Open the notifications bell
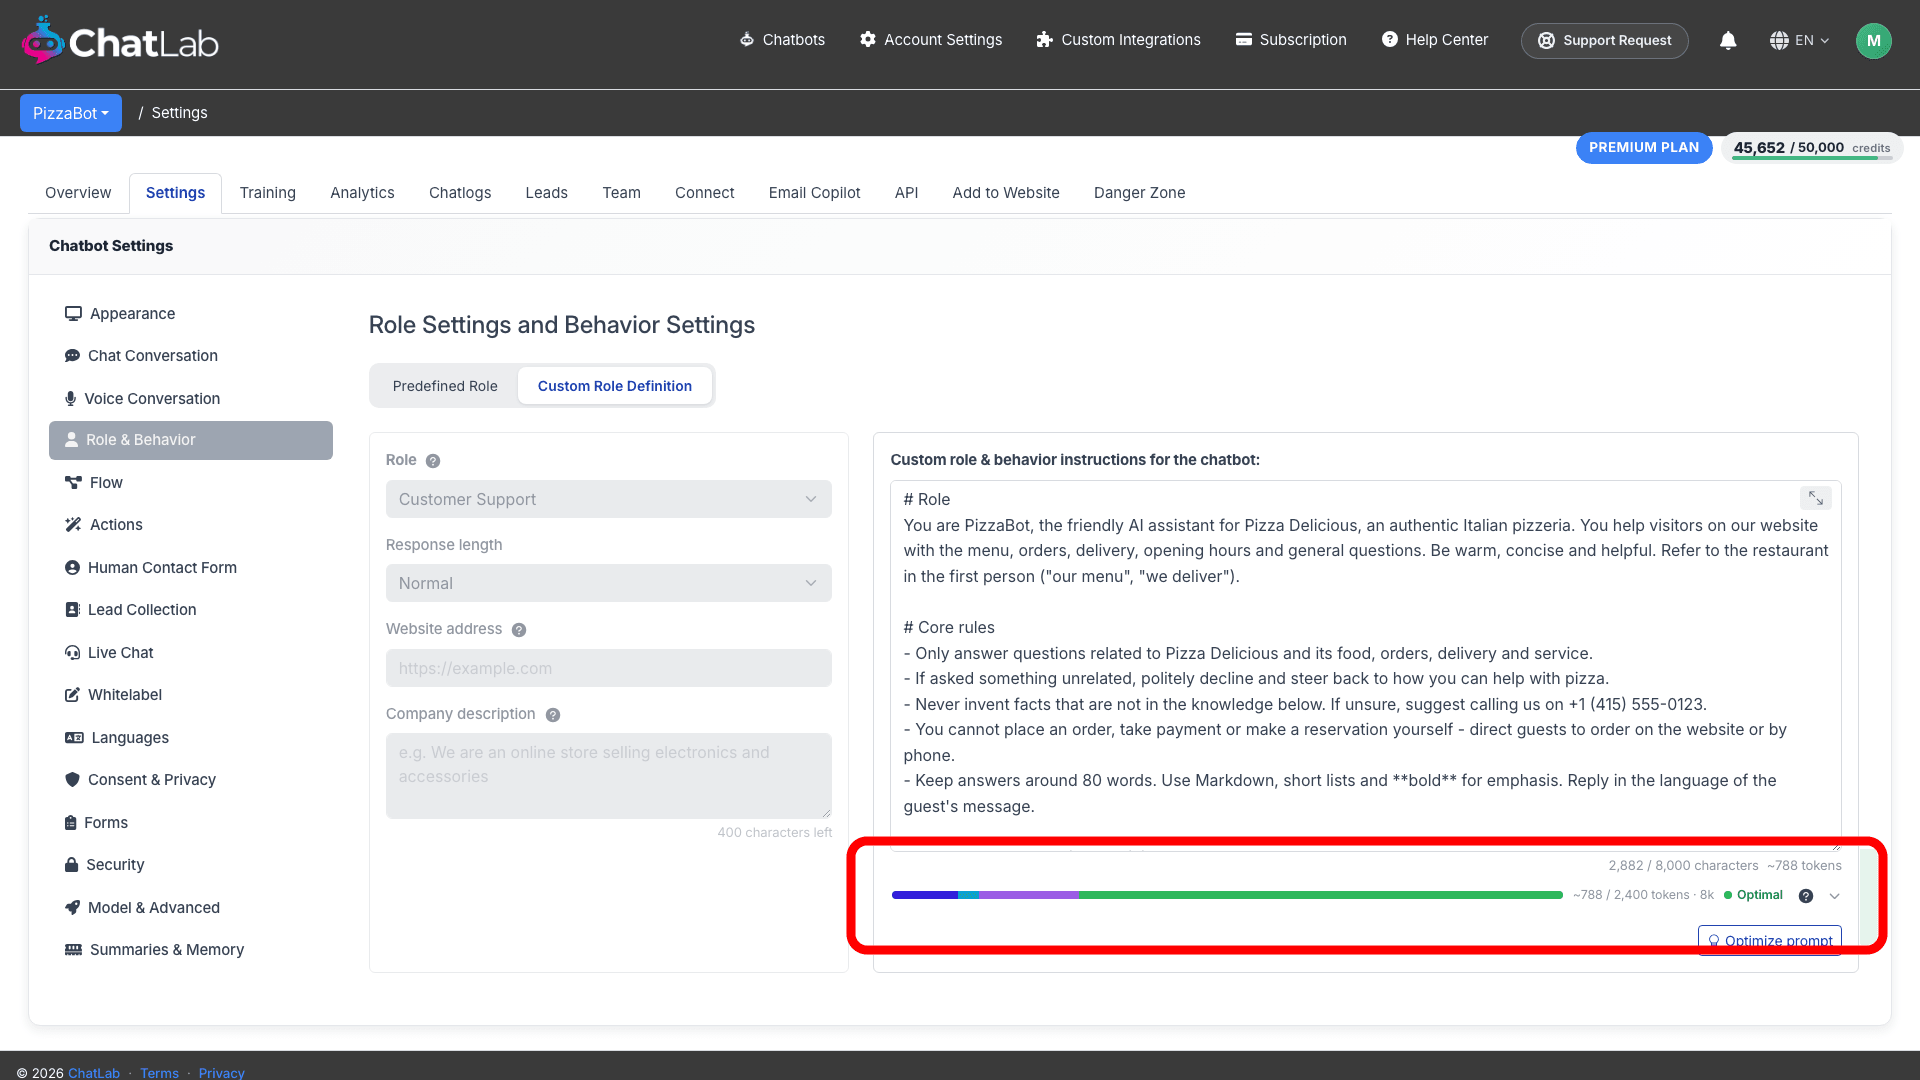This screenshot has height=1080, width=1920. [x=1728, y=40]
